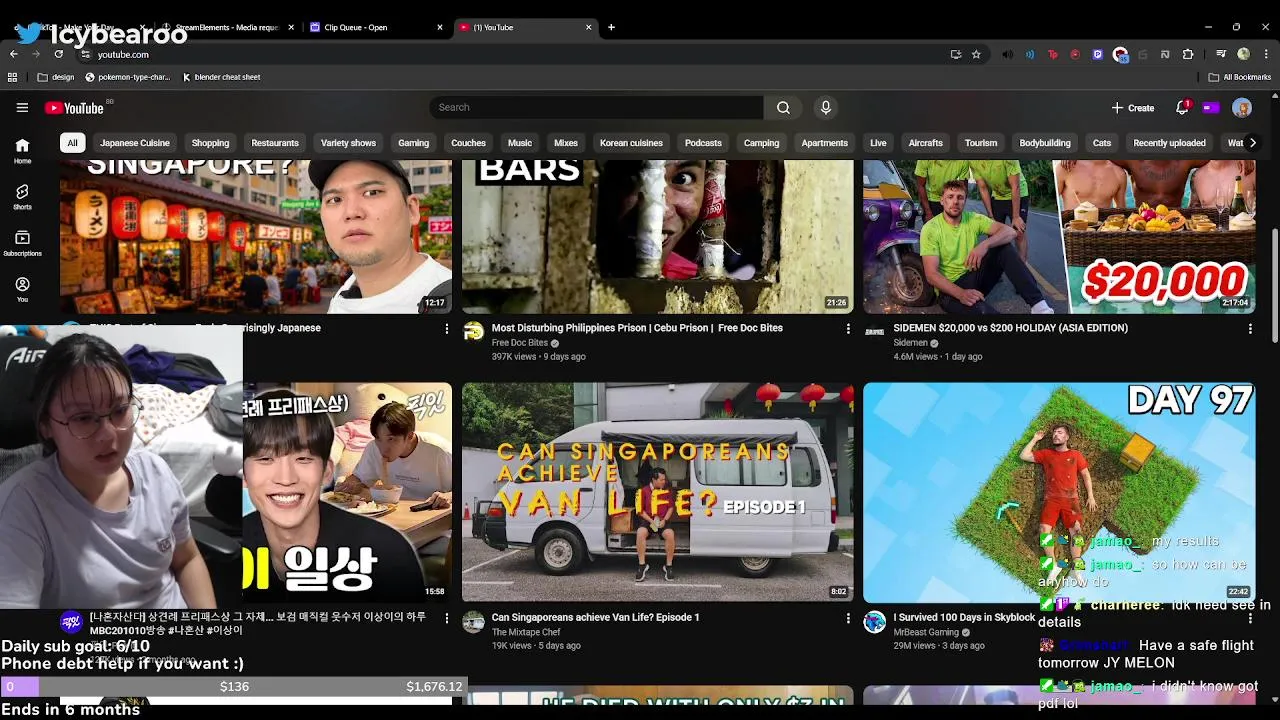1280x720 pixels.
Task: Open Shorts in the sidebar
Action: [22, 197]
